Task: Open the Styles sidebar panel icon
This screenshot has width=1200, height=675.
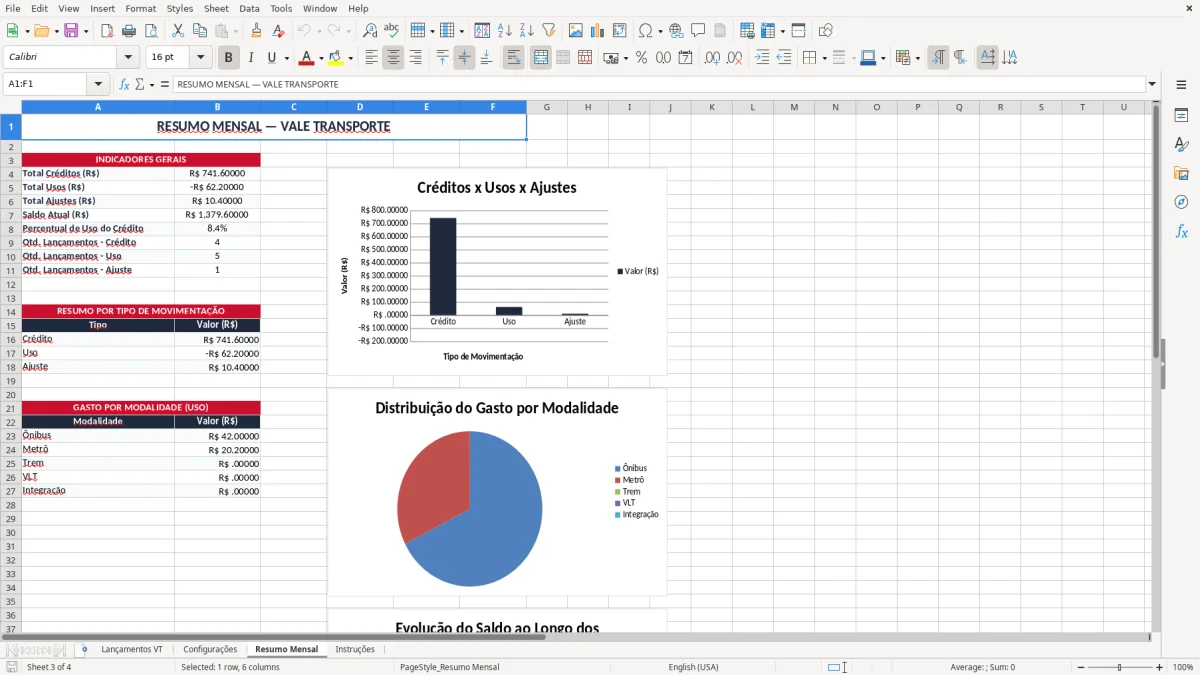Action: click(1181, 144)
